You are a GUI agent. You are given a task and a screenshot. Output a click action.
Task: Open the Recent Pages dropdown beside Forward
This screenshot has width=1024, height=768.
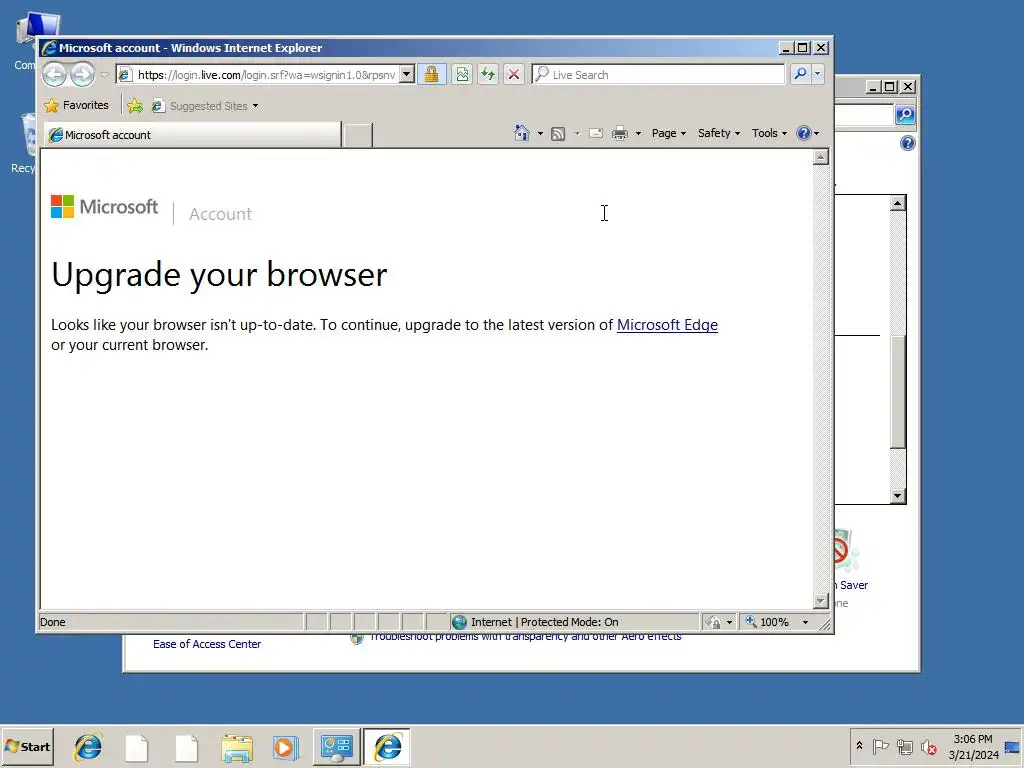(x=104, y=75)
